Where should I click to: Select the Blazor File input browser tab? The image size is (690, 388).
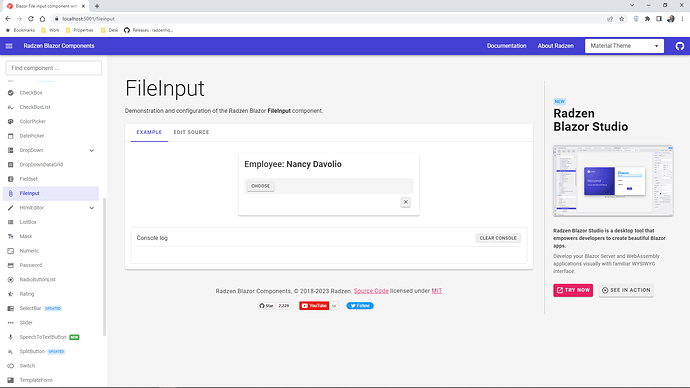(45, 6)
